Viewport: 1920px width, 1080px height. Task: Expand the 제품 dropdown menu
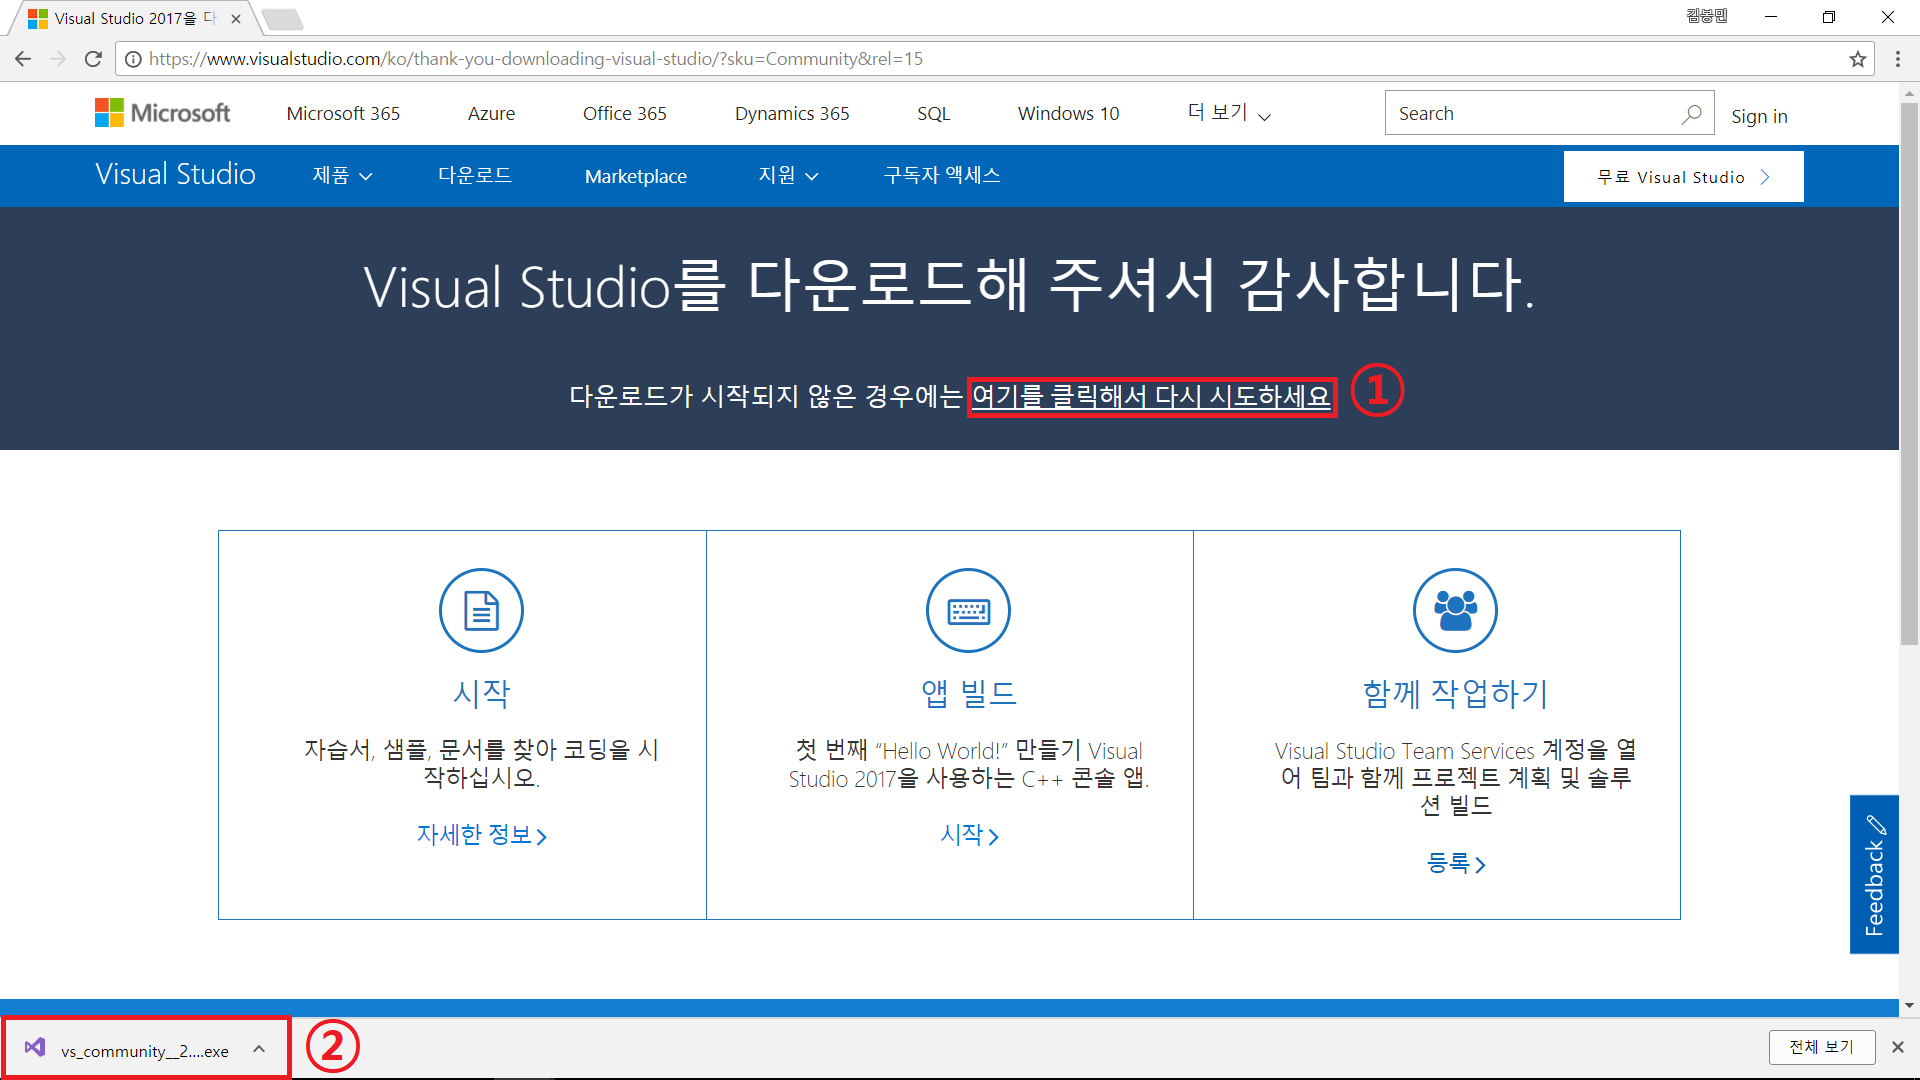click(342, 176)
